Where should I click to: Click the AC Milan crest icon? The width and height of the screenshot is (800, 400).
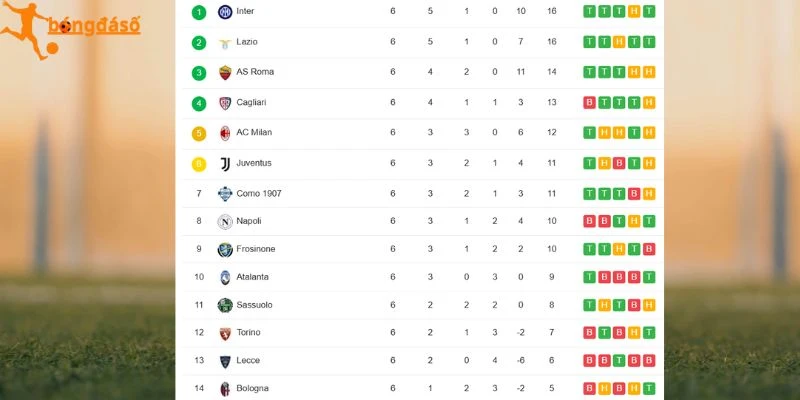225,133
